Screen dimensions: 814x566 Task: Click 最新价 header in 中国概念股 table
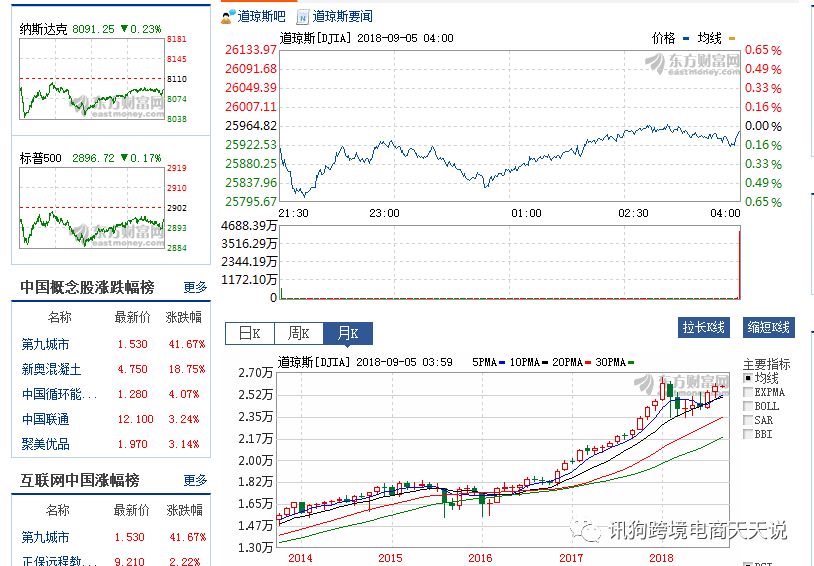click(132, 317)
